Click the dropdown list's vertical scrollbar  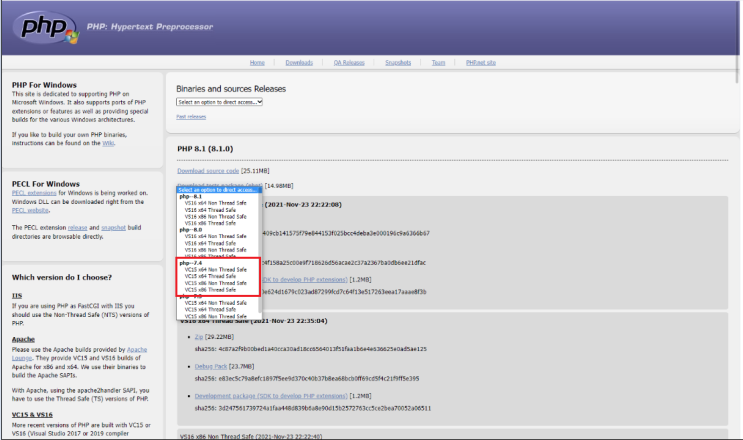[x=260, y=253]
